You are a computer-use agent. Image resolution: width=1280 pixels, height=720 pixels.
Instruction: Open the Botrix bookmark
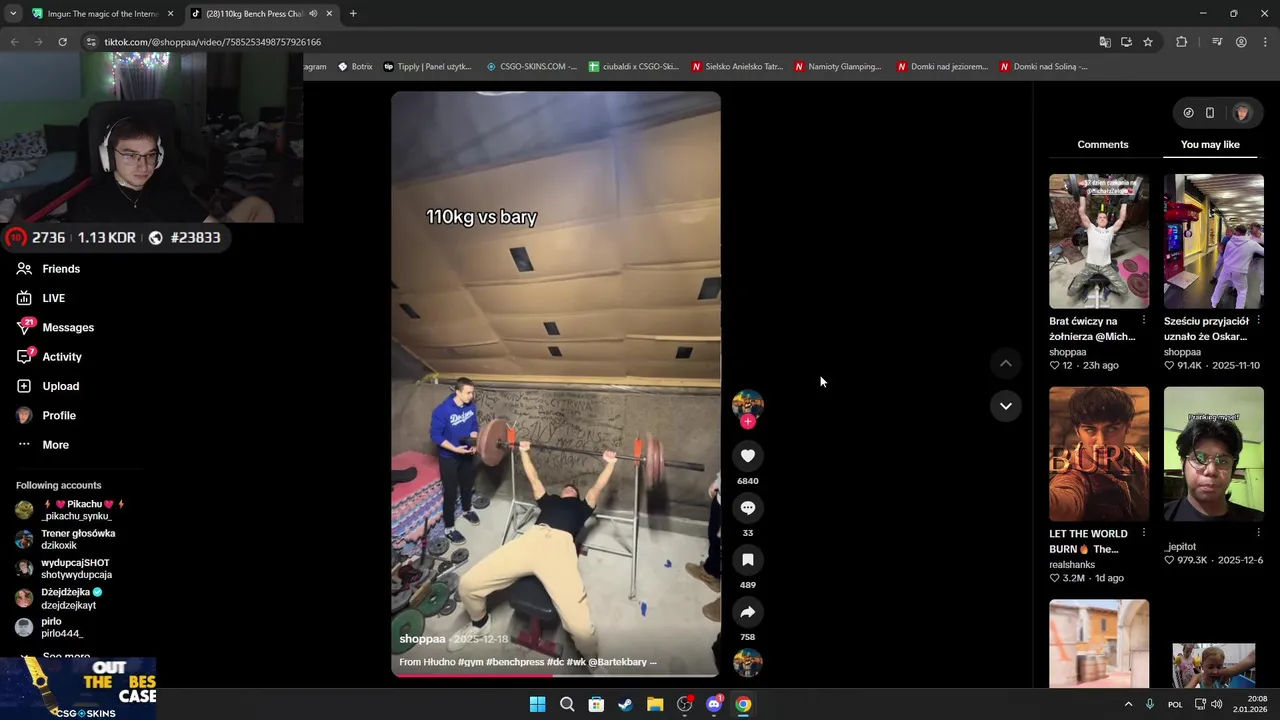356,67
